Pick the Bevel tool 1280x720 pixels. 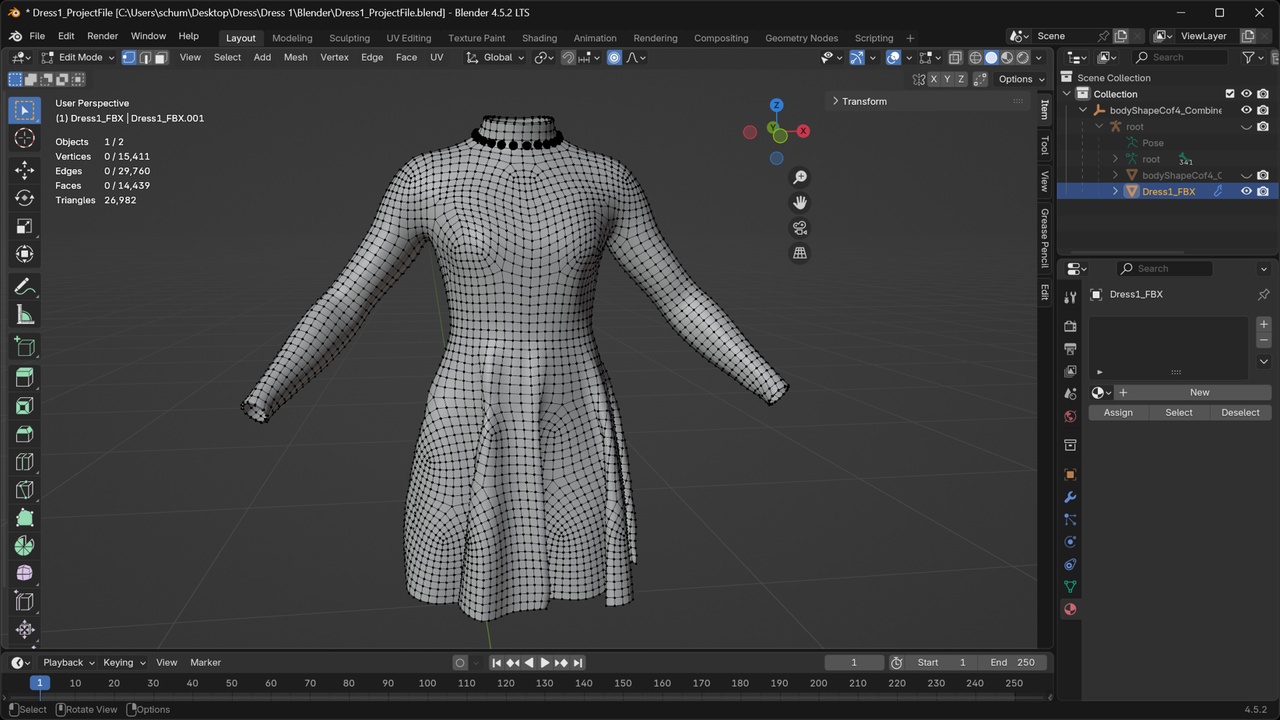pyautogui.click(x=25, y=434)
